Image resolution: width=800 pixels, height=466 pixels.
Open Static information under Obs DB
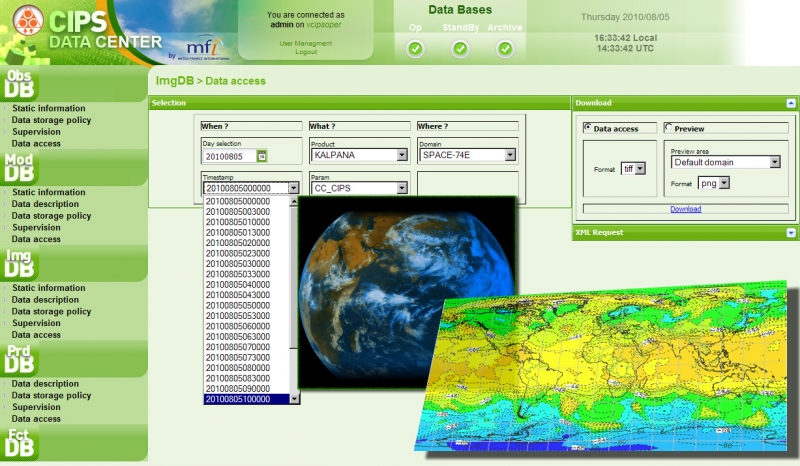click(x=48, y=108)
